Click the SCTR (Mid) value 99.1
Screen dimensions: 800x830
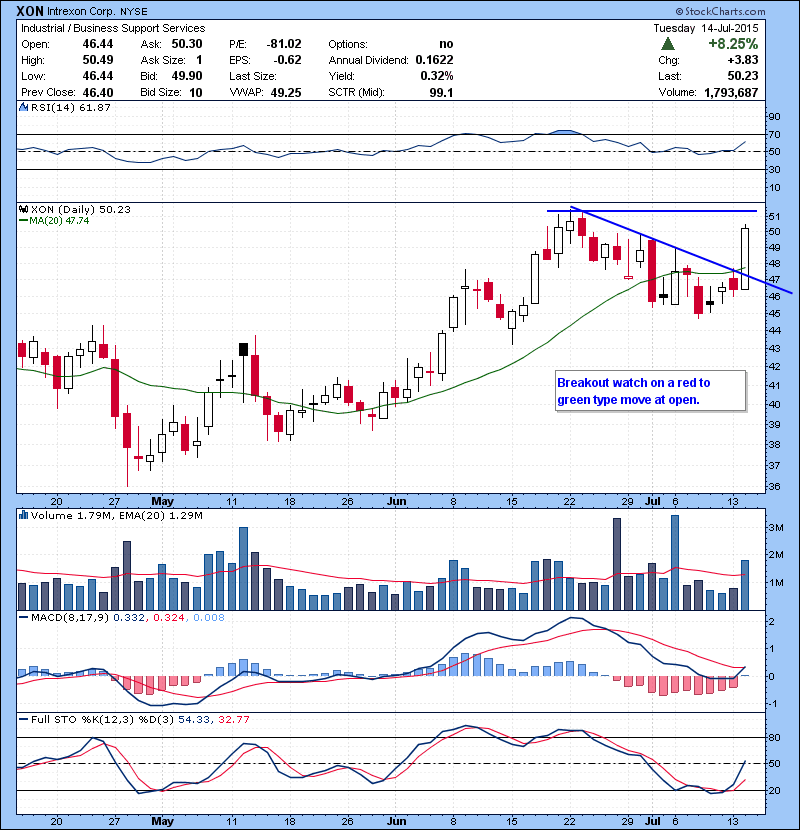point(442,93)
